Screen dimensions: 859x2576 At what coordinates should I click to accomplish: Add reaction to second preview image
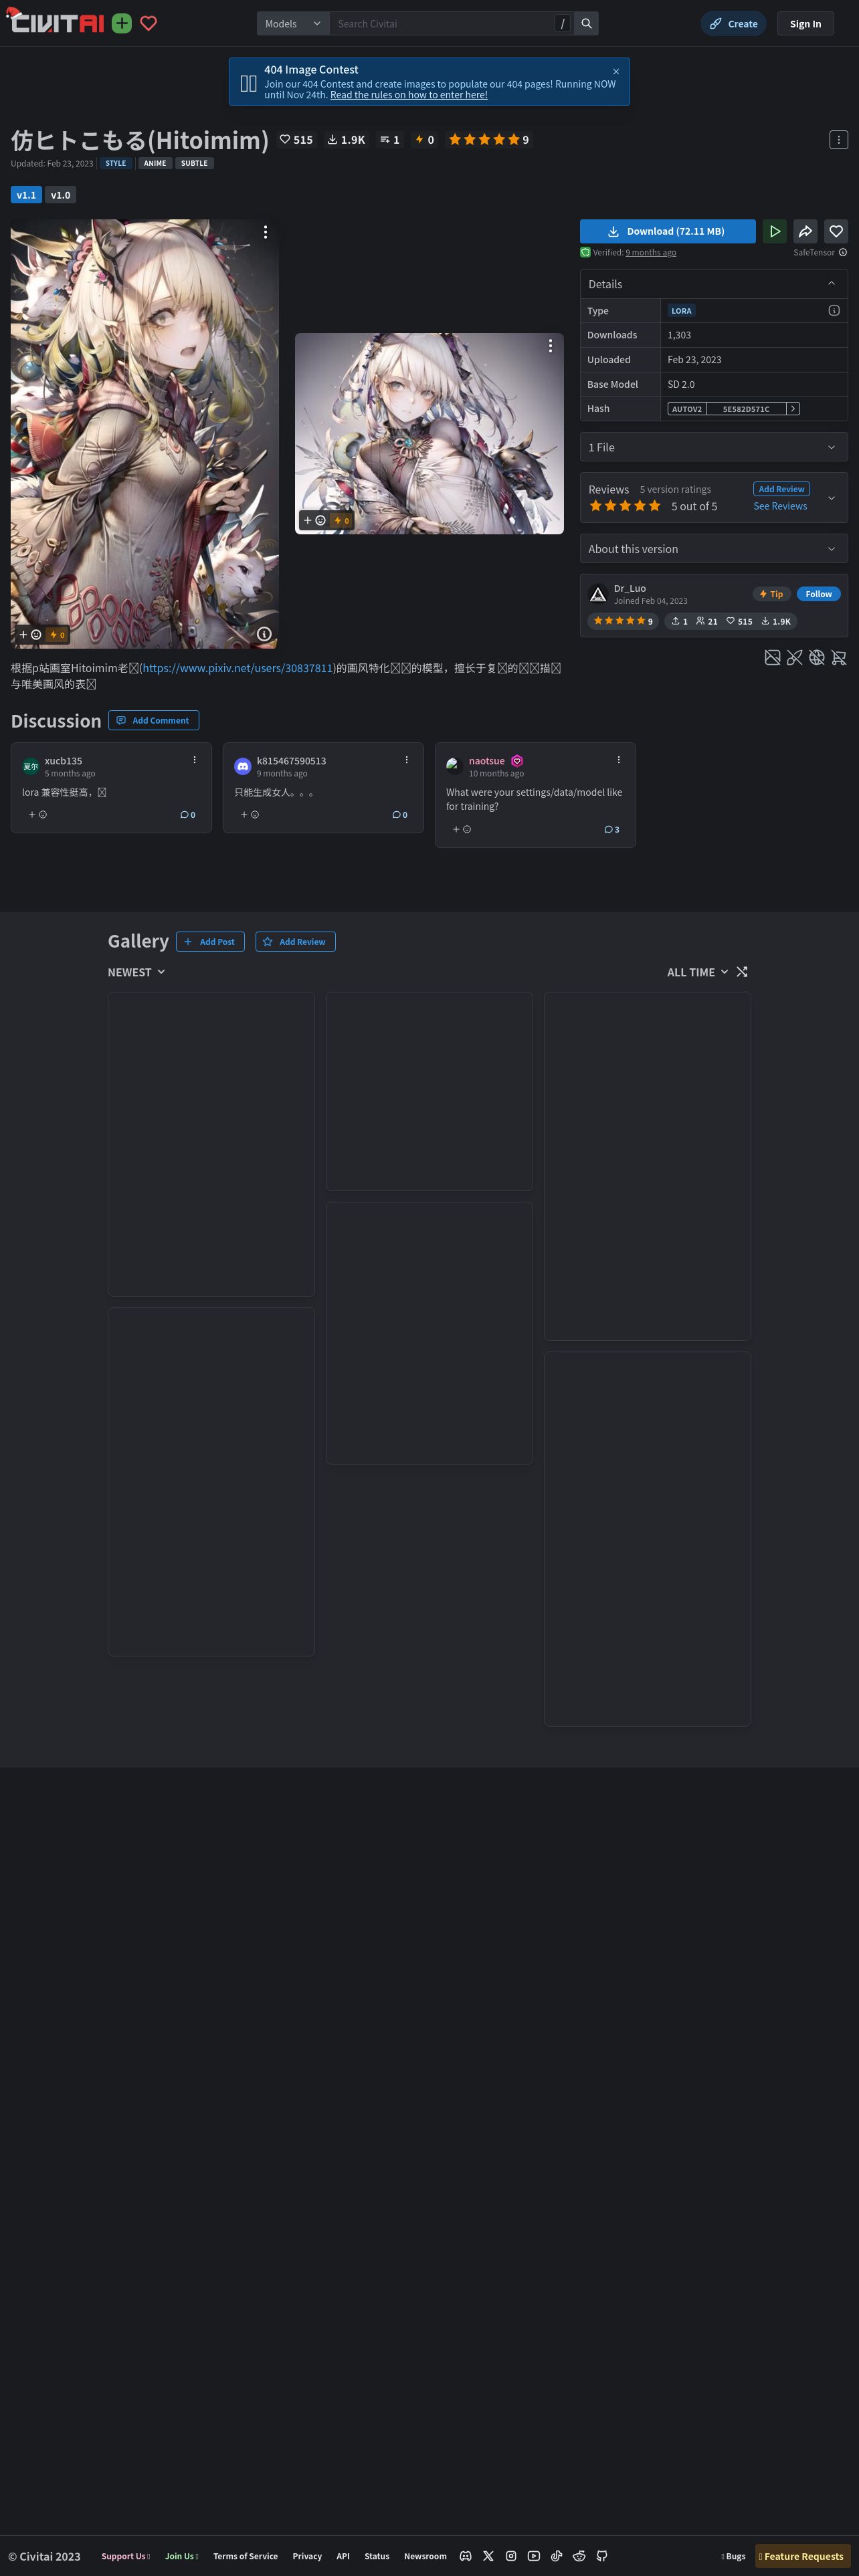pyautogui.click(x=314, y=520)
